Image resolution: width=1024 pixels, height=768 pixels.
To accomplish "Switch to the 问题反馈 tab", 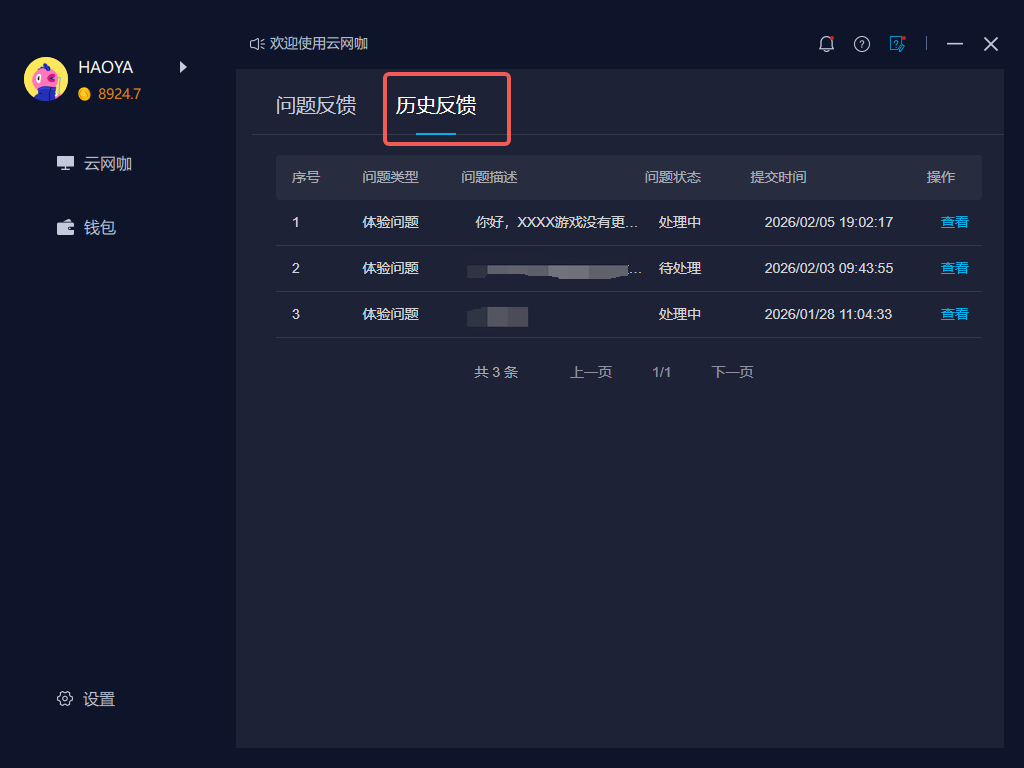I will (x=316, y=106).
